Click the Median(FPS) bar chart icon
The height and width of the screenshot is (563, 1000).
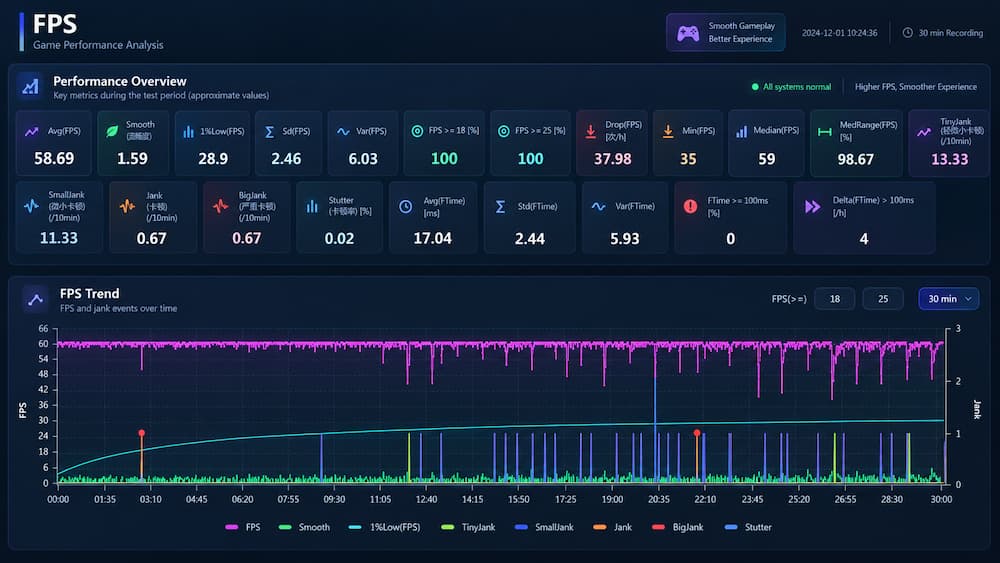(x=741, y=131)
